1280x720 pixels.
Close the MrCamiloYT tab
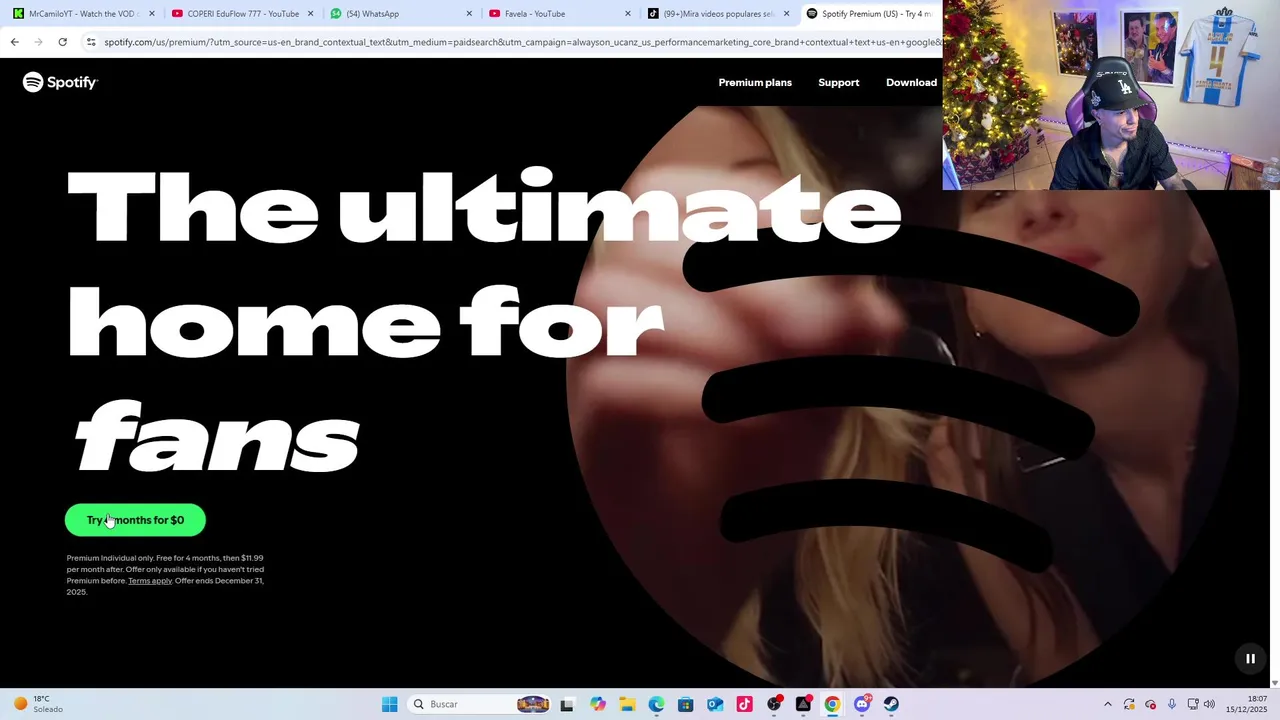152,14
